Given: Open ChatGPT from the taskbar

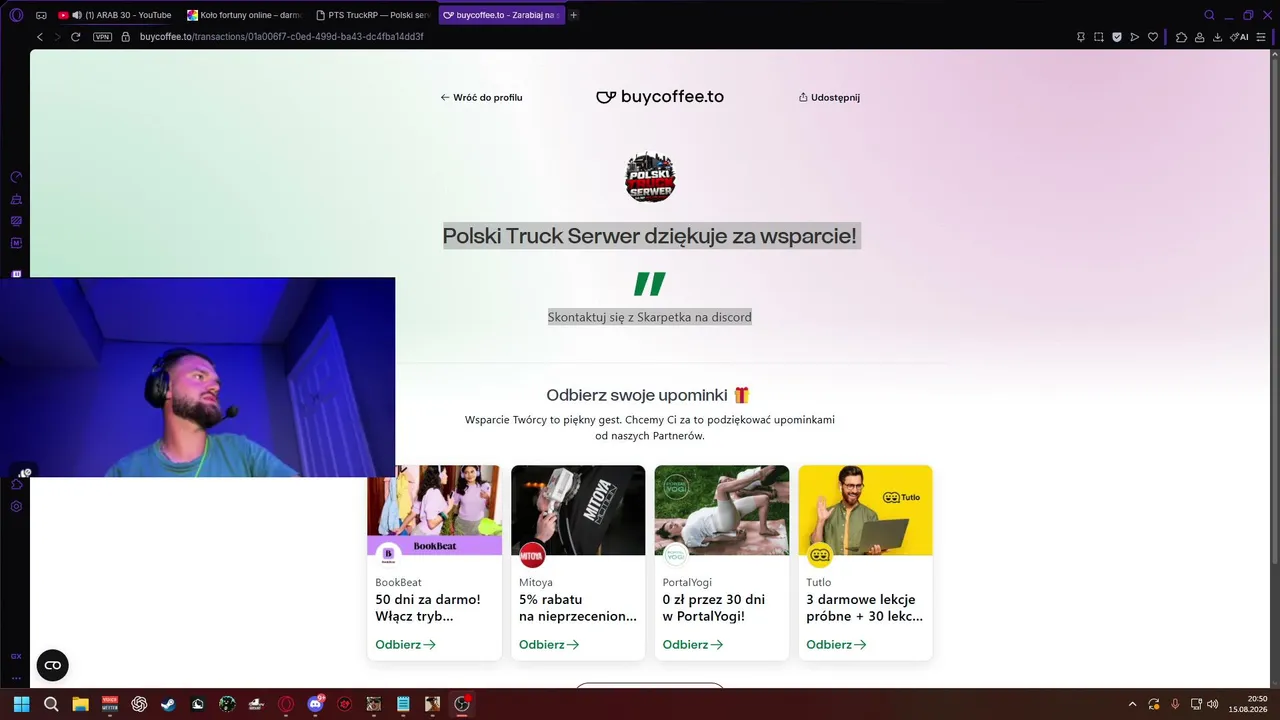Looking at the screenshot, I should (139, 704).
